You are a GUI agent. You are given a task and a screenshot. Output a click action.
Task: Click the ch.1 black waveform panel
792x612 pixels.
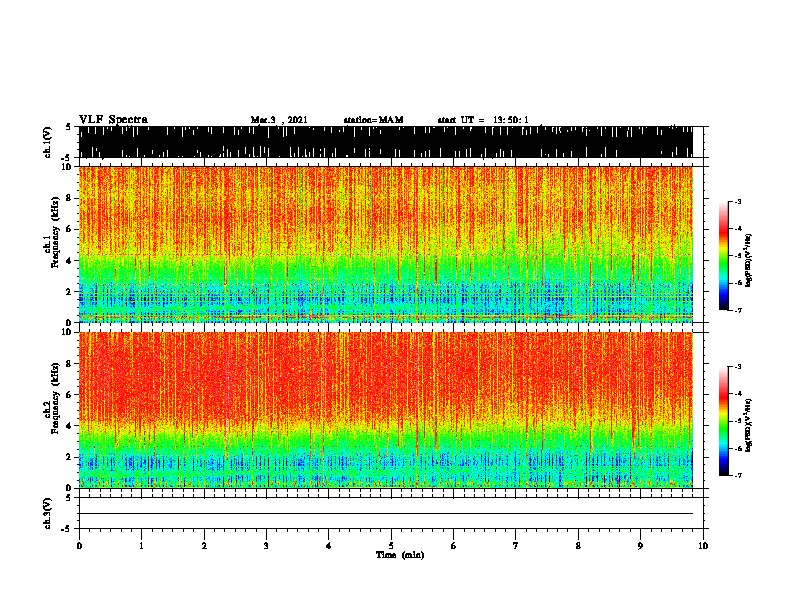[x=386, y=142]
